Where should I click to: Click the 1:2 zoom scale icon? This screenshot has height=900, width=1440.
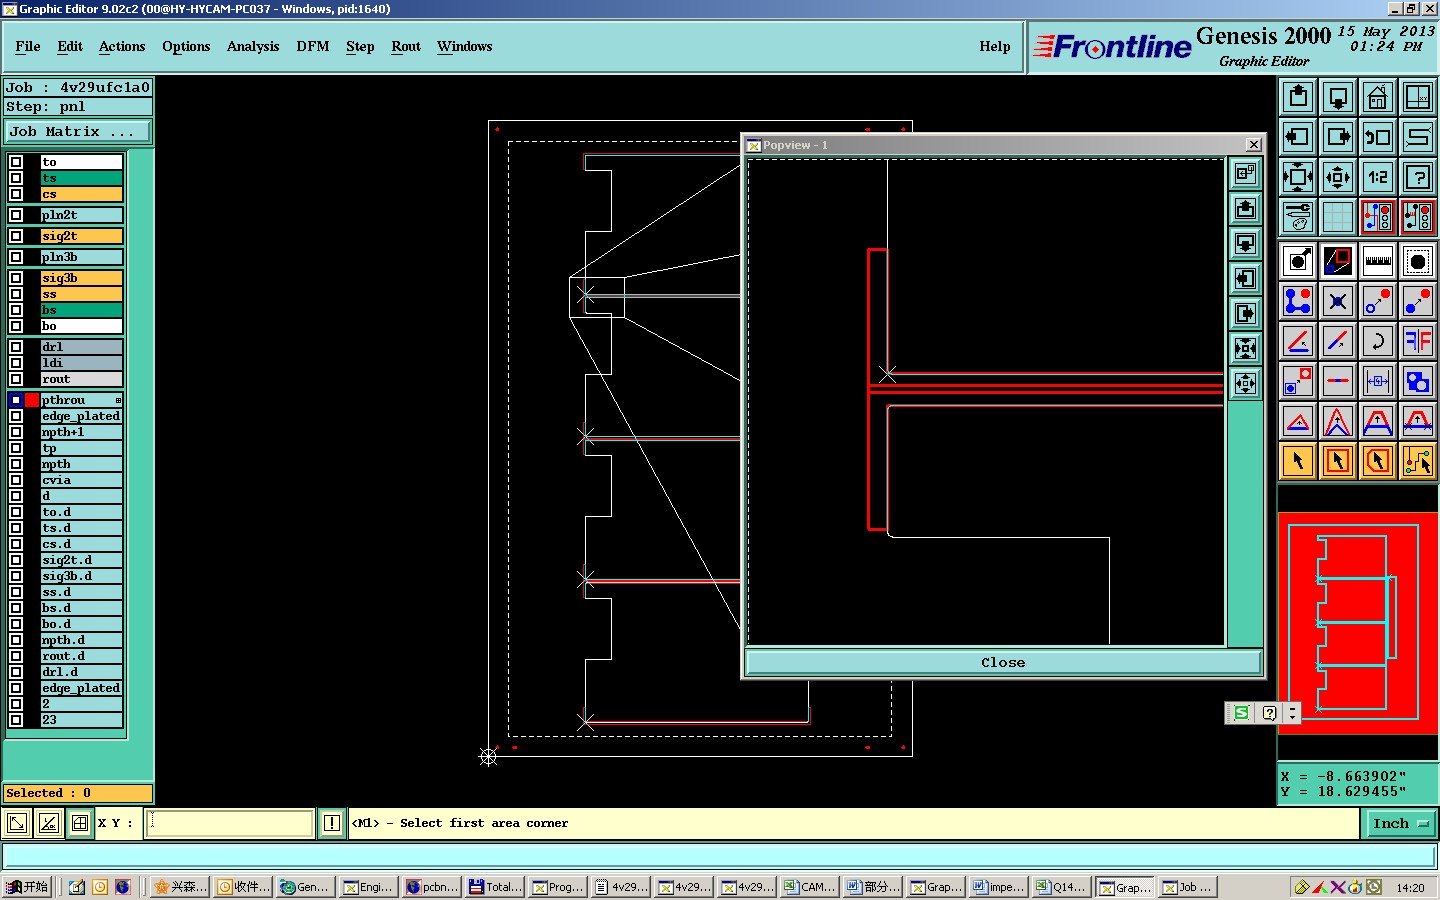1378,177
